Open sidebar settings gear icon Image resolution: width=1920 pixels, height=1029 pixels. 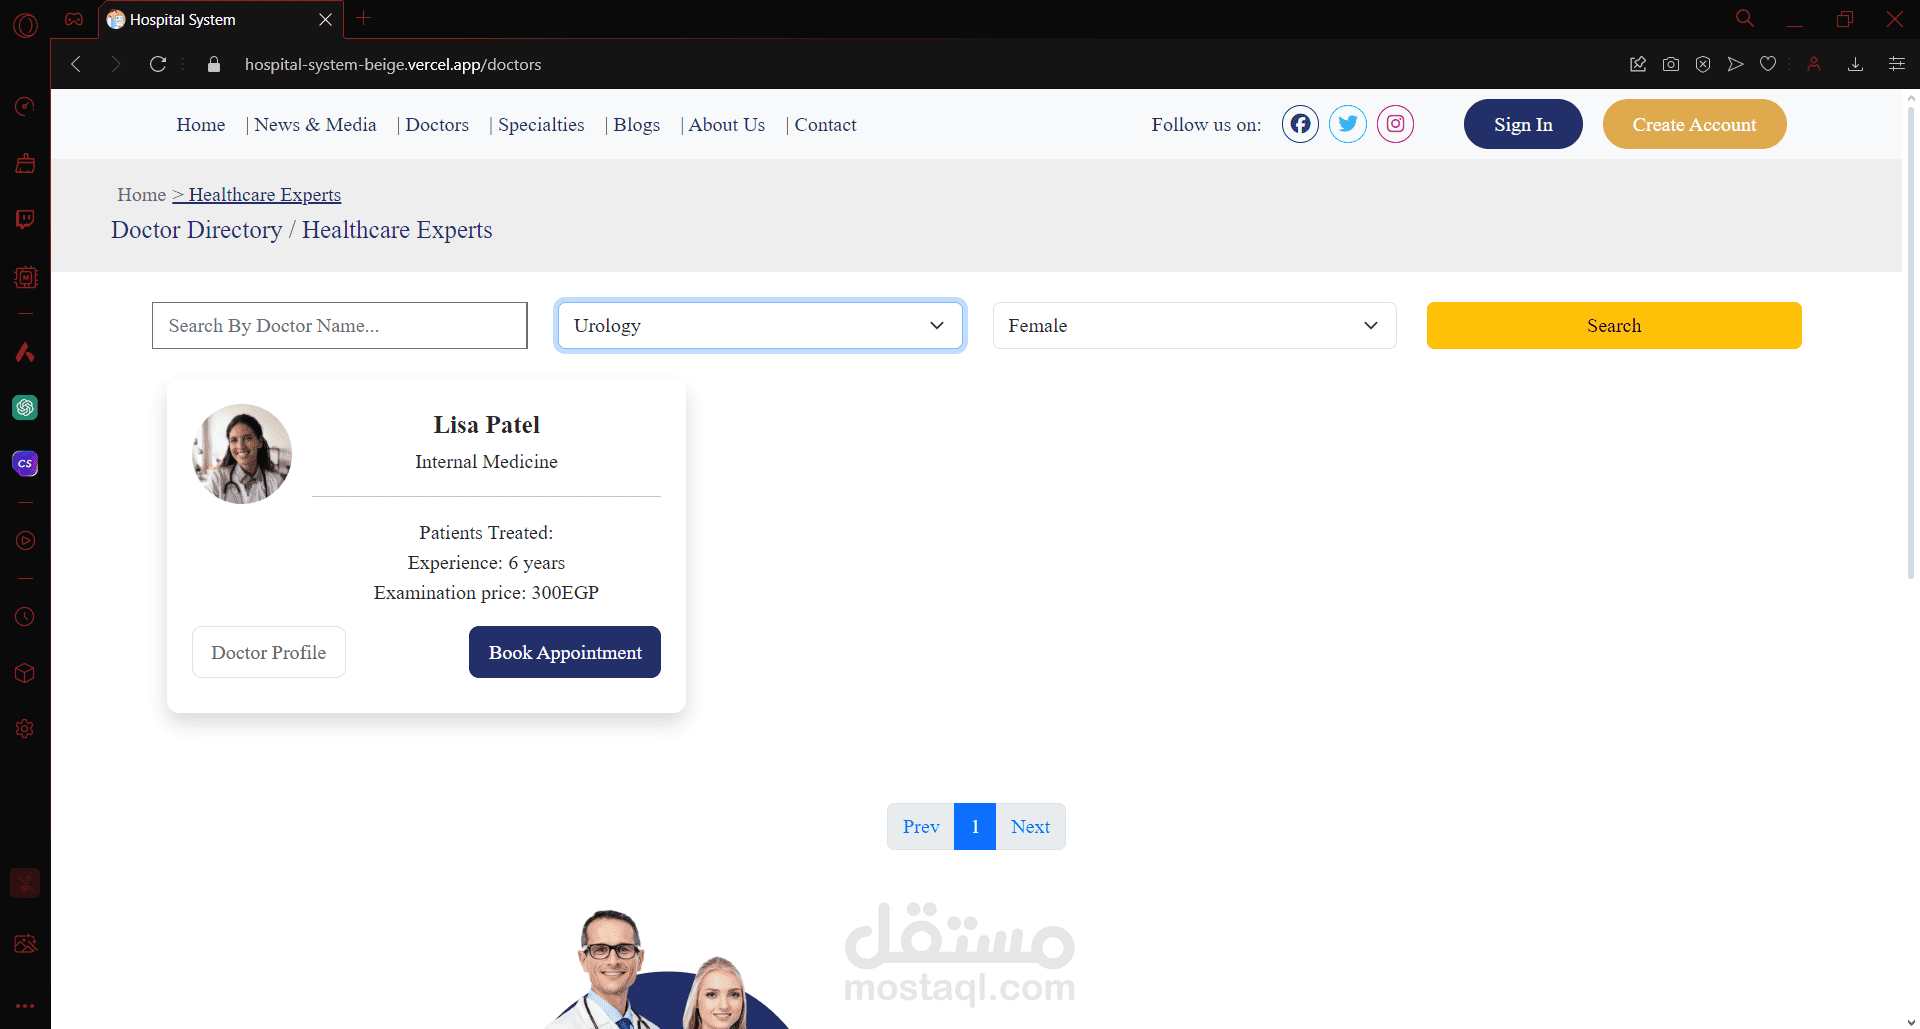(25, 729)
